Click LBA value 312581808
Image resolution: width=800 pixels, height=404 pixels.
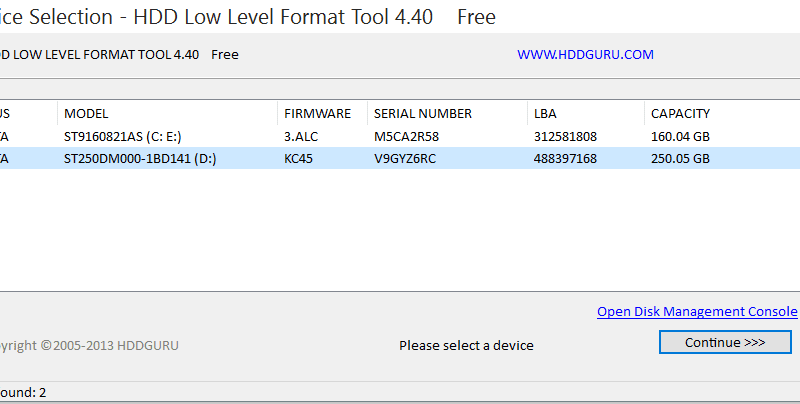[x=565, y=137]
